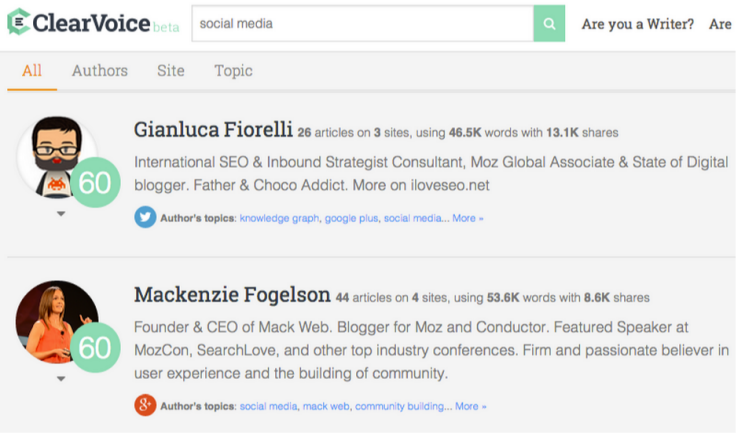This screenshot has width=738, height=433.
Task: Expand arrow below Gianluca Fiorelli's avatar
Action: [x=60, y=213]
